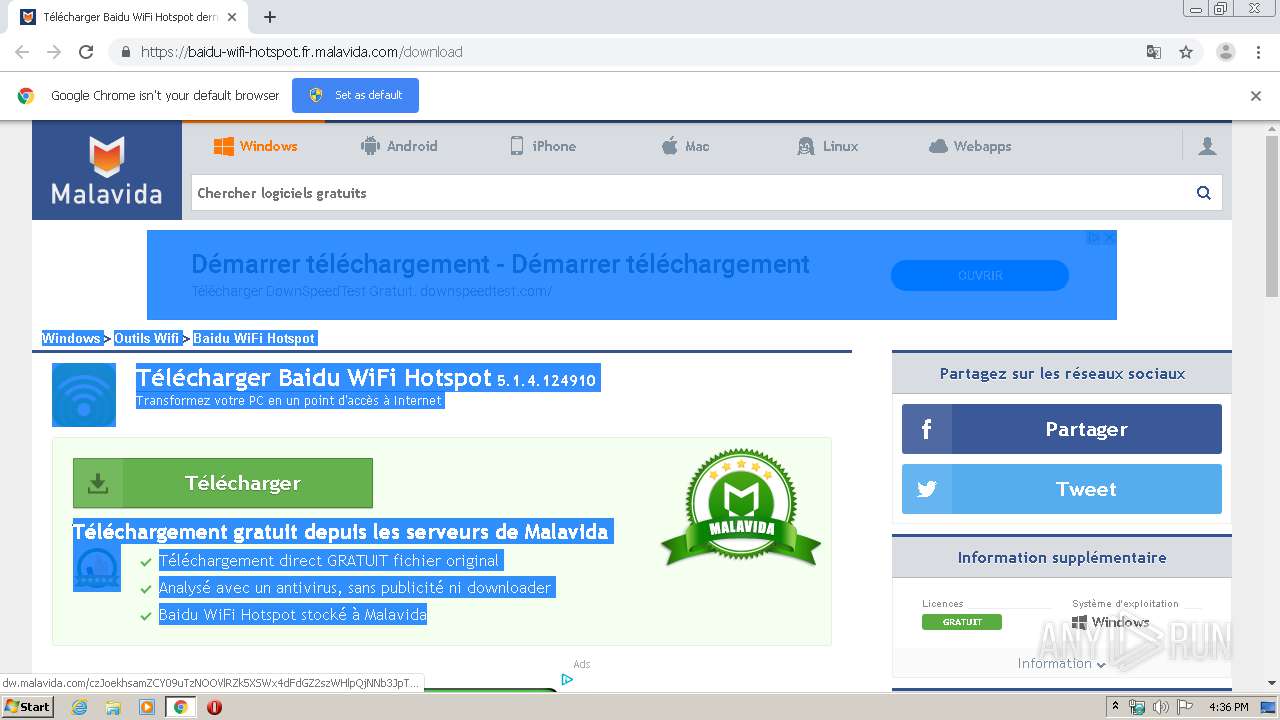Image resolution: width=1280 pixels, height=720 pixels.
Task: Focus the Chercher logiciels gratuits search field
Action: tap(688, 193)
